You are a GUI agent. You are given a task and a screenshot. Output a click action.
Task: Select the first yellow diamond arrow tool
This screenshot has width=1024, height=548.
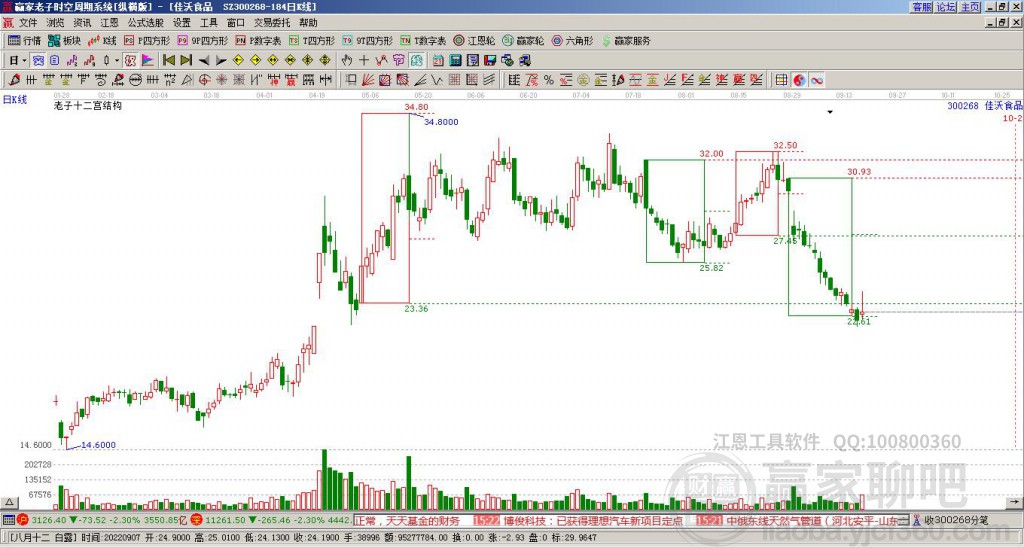(238, 61)
